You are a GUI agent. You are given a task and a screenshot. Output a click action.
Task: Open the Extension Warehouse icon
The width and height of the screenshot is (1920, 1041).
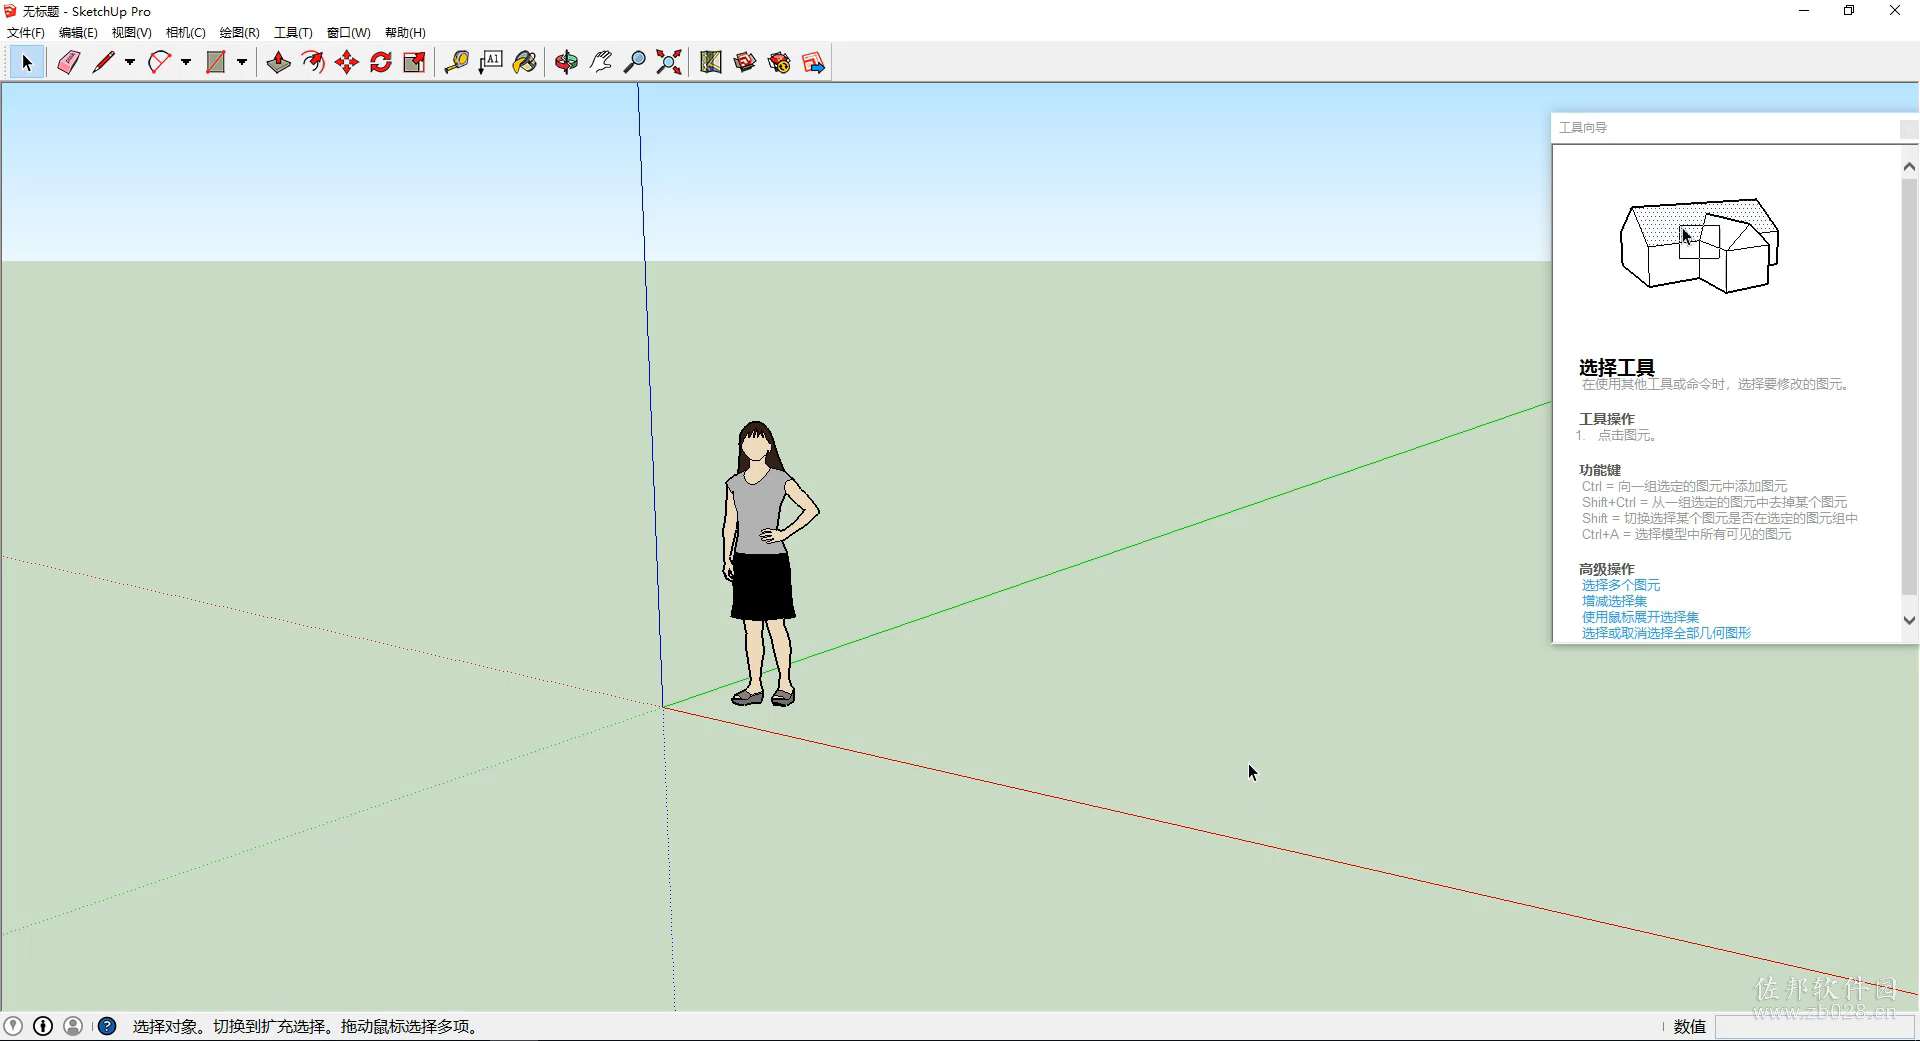pyautogui.click(x=779, y=63)
